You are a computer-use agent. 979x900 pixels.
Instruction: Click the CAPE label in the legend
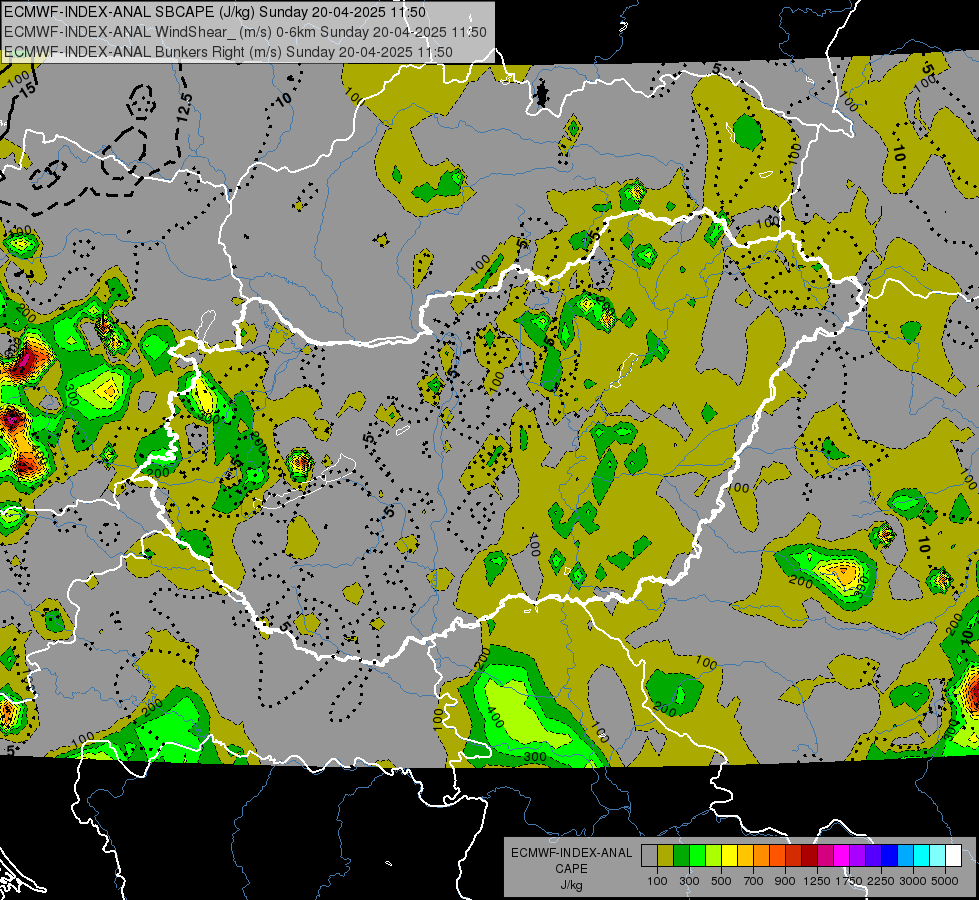click(x=571, y=869)
